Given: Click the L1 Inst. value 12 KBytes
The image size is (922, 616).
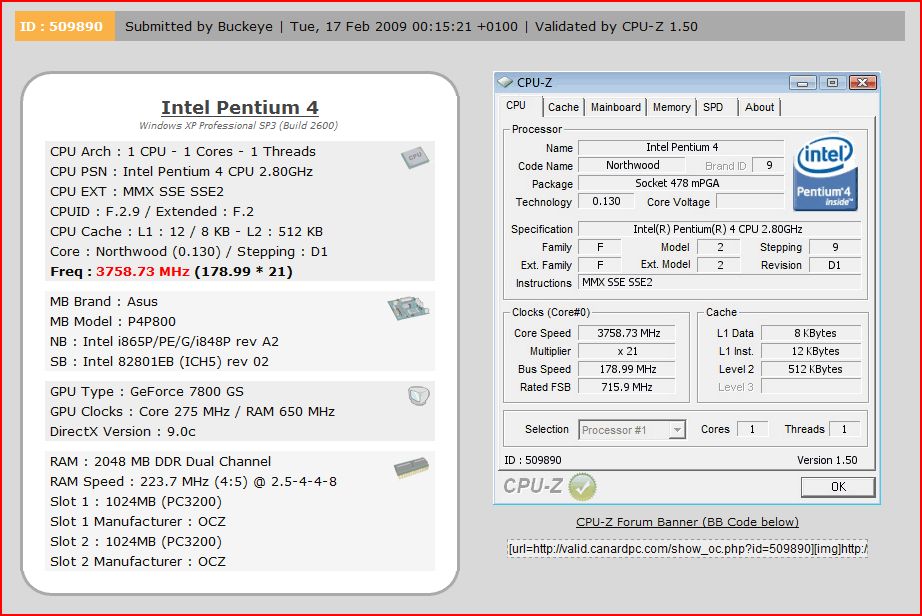Looking at the screenshot, I should click(x=811, y=351).
